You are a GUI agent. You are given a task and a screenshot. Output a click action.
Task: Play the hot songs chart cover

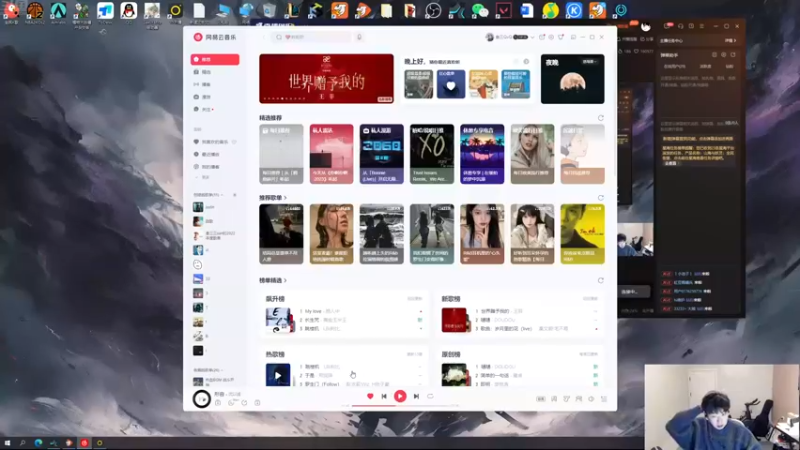pos(278,376)
